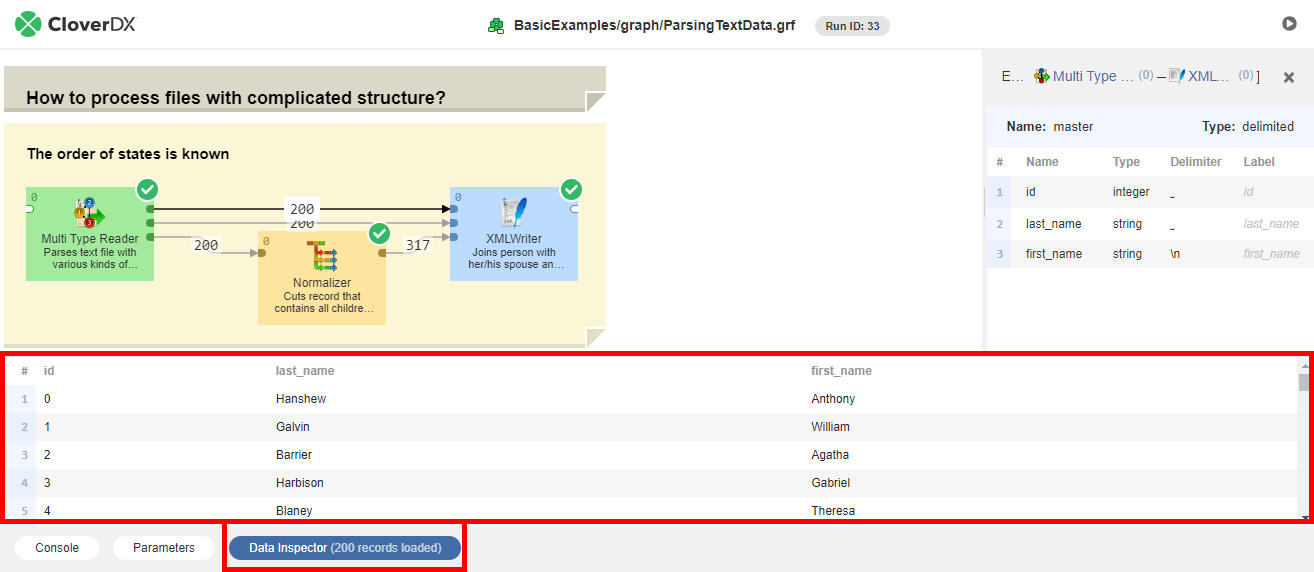Select the Normalizer component icon
Viewport: 1314px width, 572px height.
321,257
